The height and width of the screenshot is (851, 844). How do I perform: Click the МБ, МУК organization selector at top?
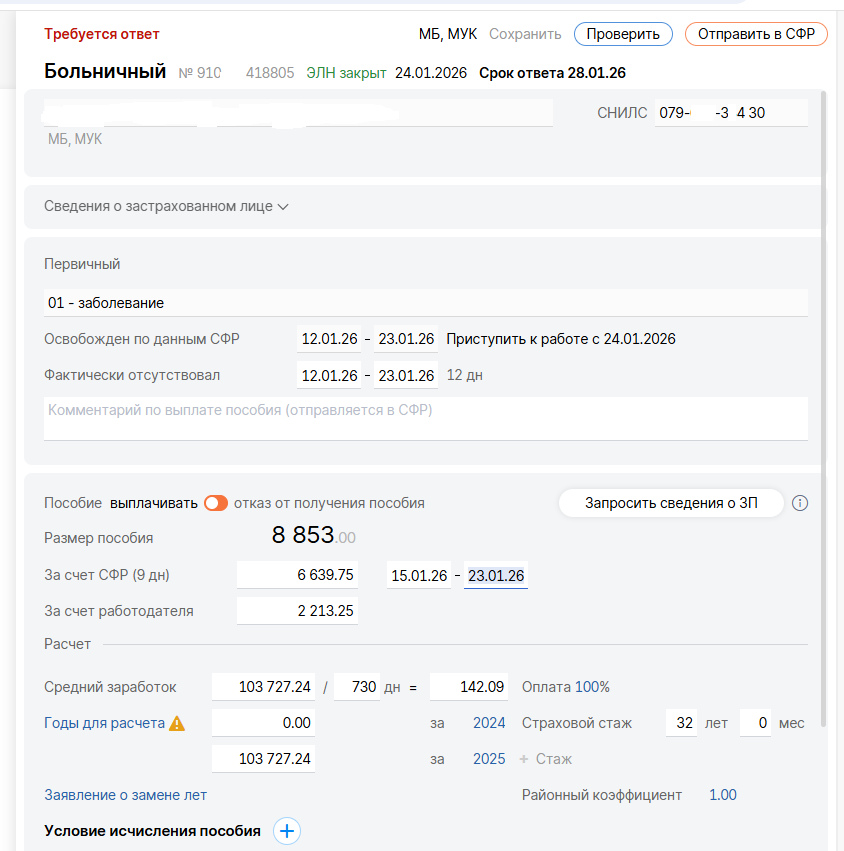[x=448, y=34]
